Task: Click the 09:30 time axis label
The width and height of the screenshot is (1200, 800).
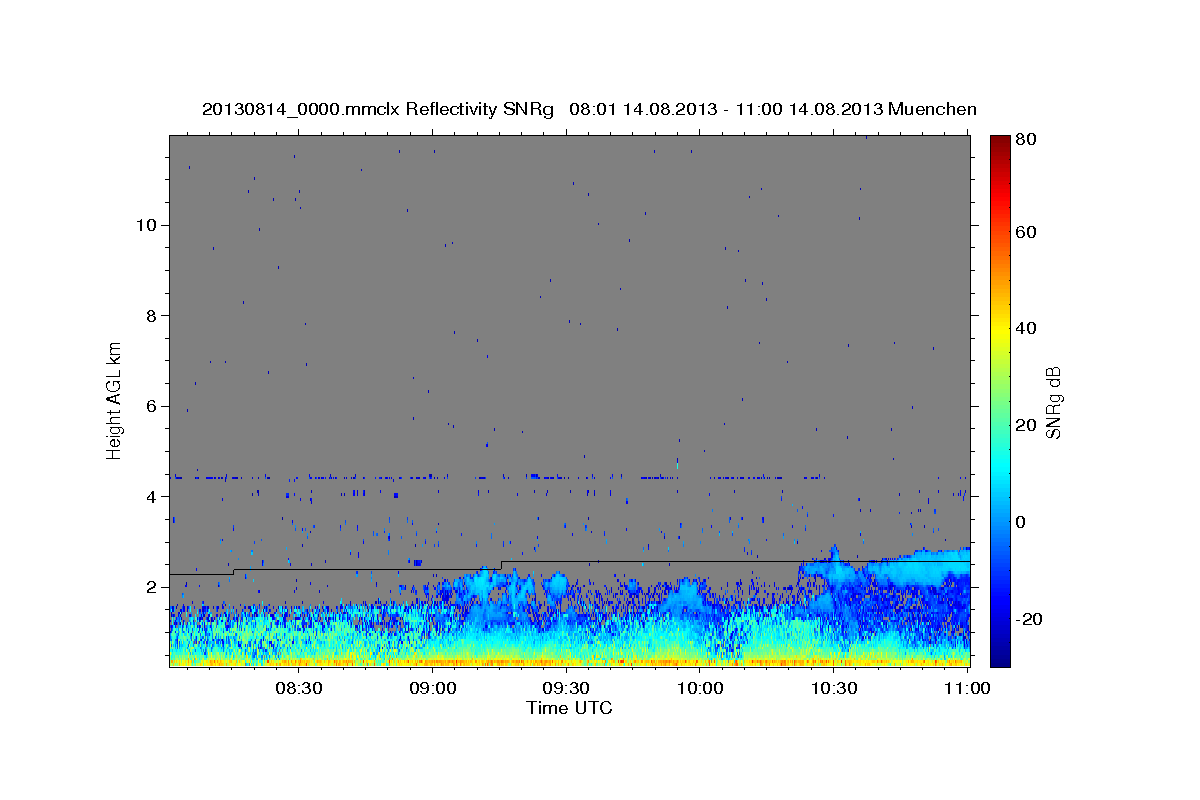Action: [x=567, y=688]
